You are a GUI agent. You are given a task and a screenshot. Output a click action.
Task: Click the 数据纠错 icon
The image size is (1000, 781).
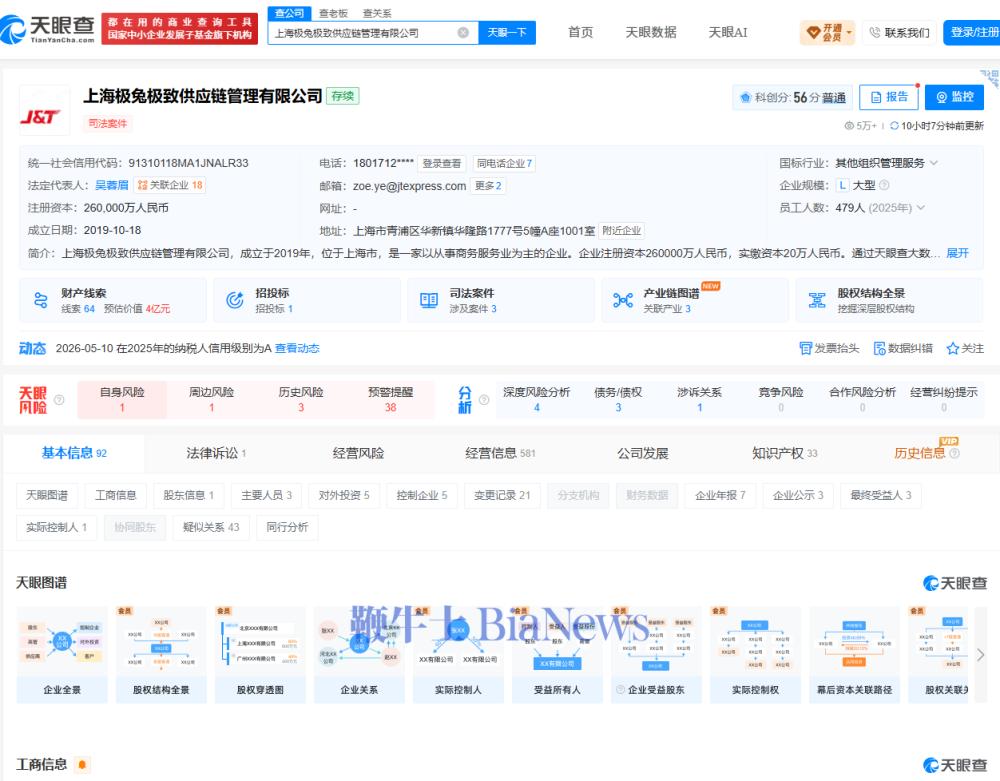(x=879, y=348)
